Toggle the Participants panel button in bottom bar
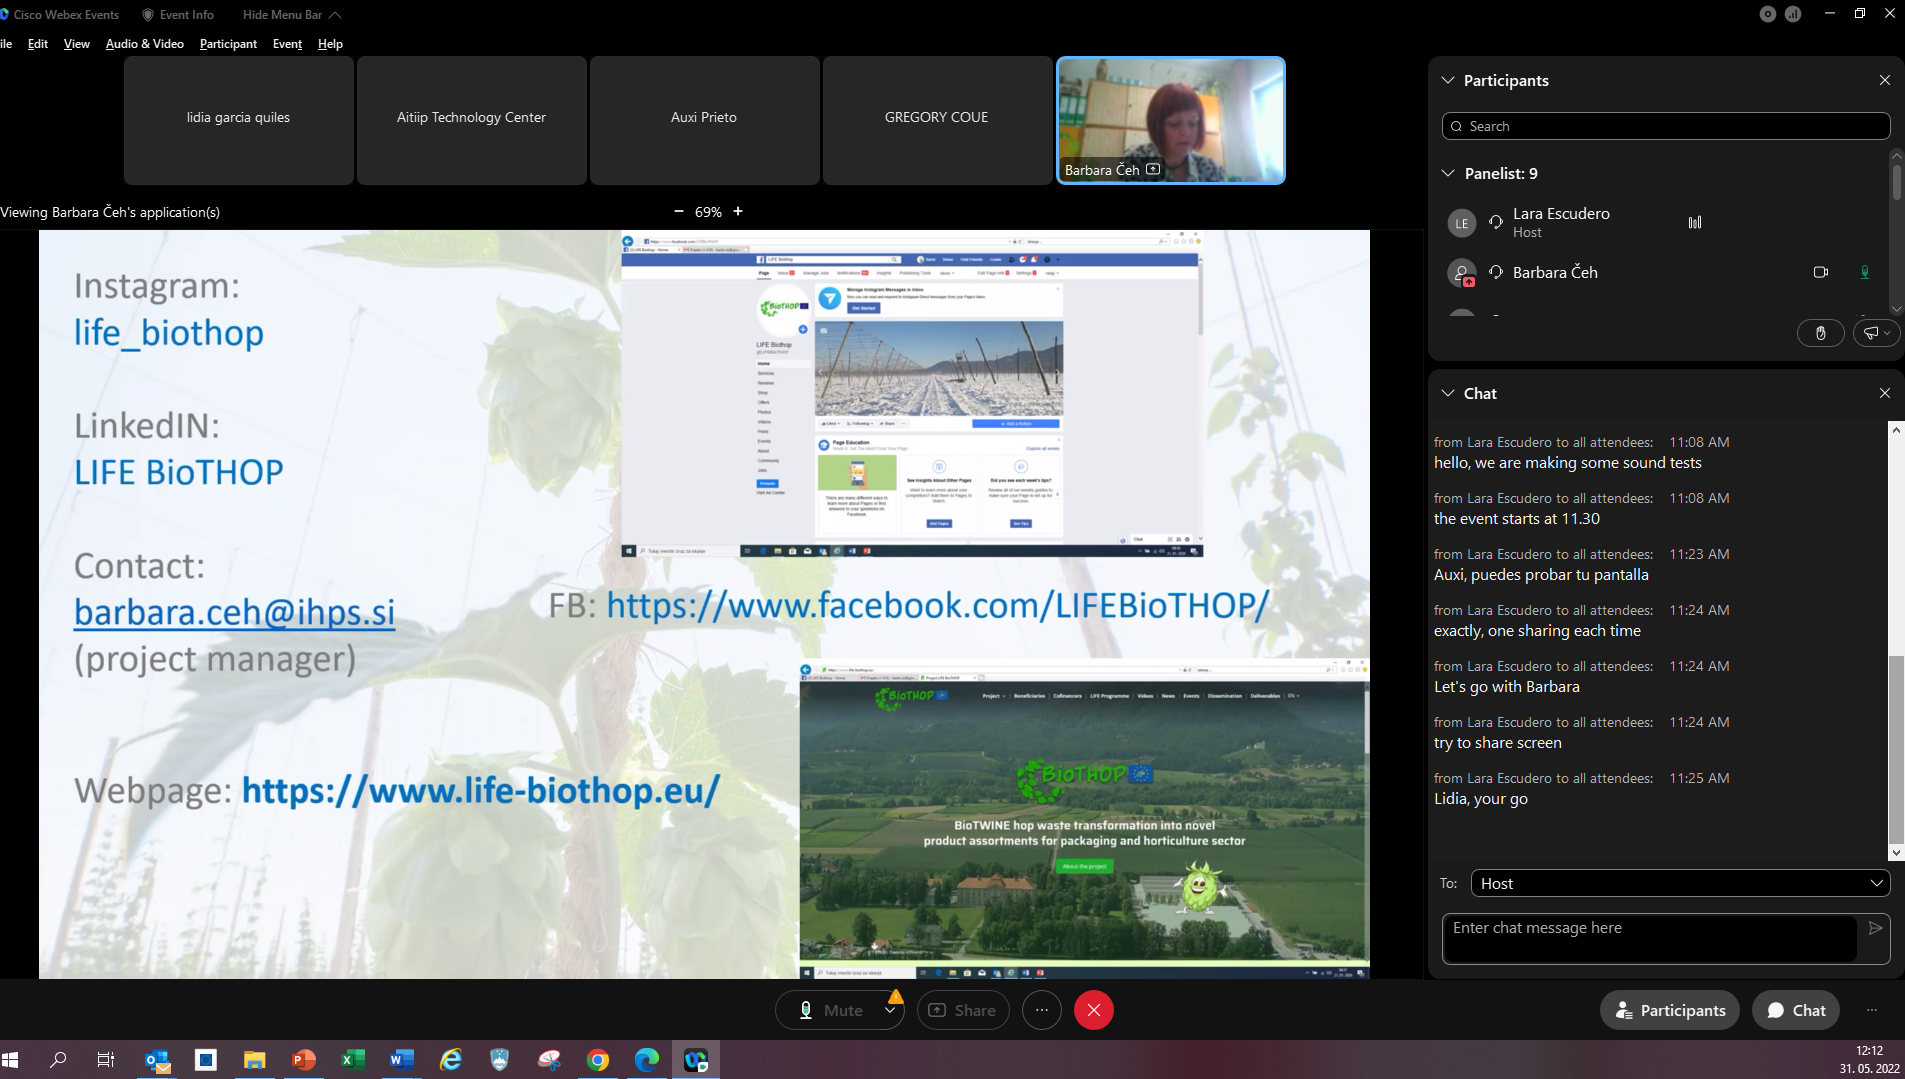The width and height of the screenshot is (1905, 1079). coord(1670,1010)
